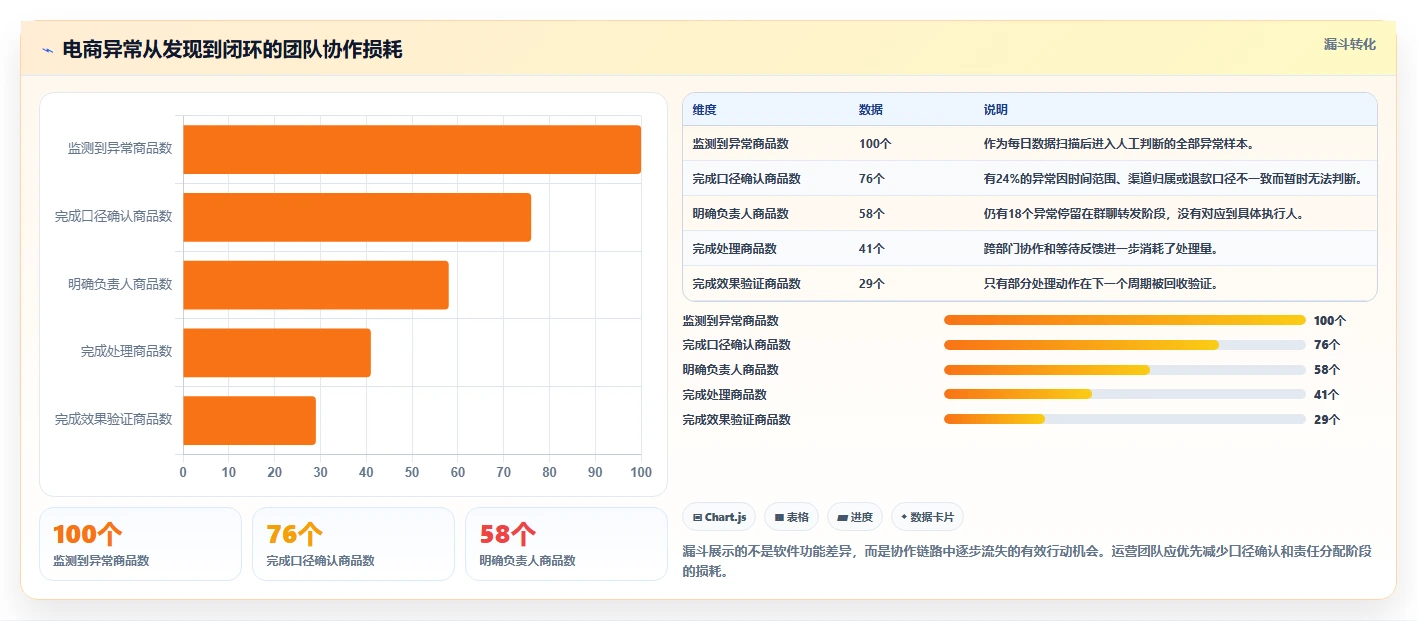Viewport: 1417px width, 621px height.
Task: Click the 完成处理商品数 progress list label
Action: point(724,395)
